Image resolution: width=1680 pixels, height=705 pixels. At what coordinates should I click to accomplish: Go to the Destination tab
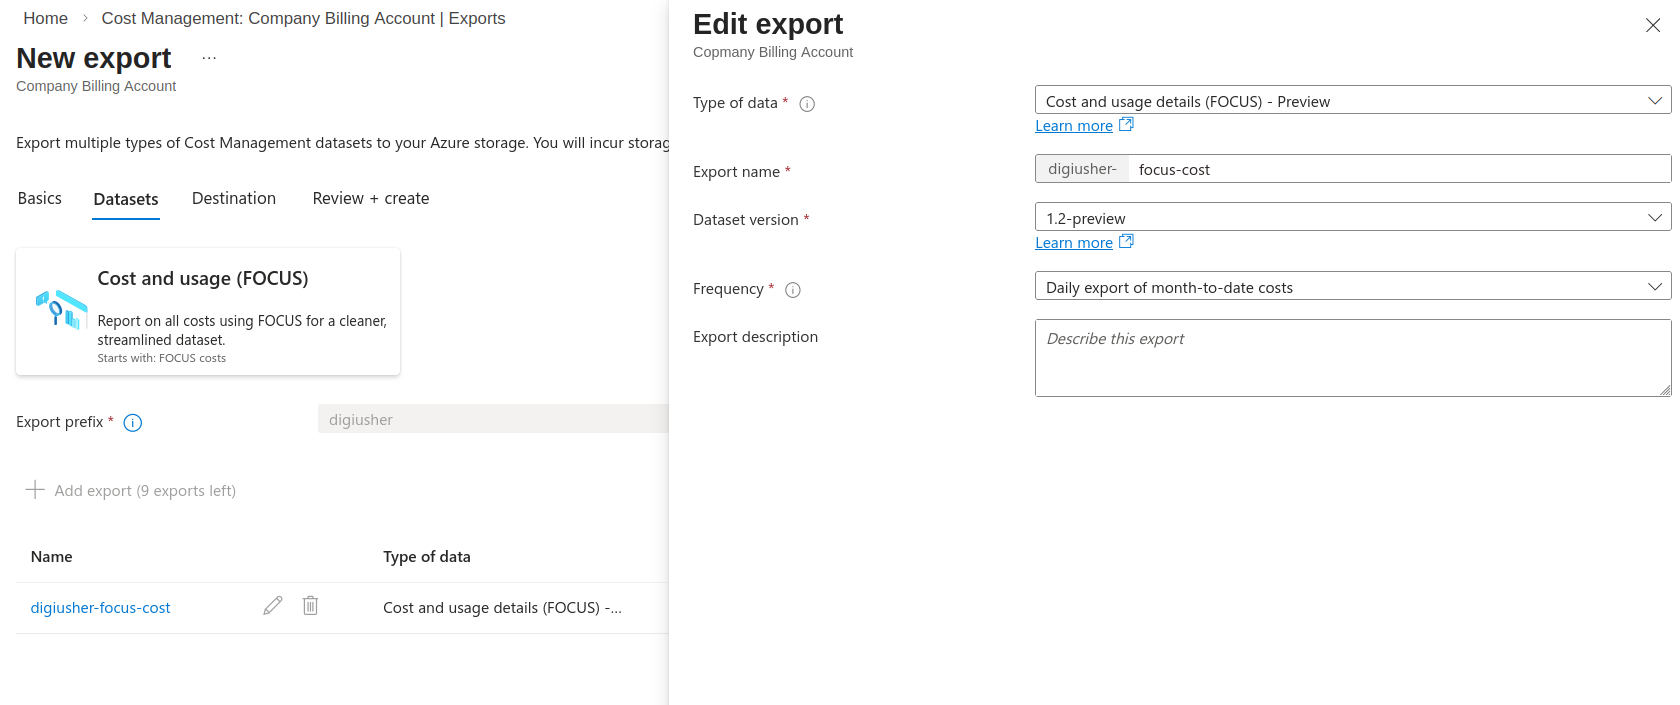(x=234, y=199)
